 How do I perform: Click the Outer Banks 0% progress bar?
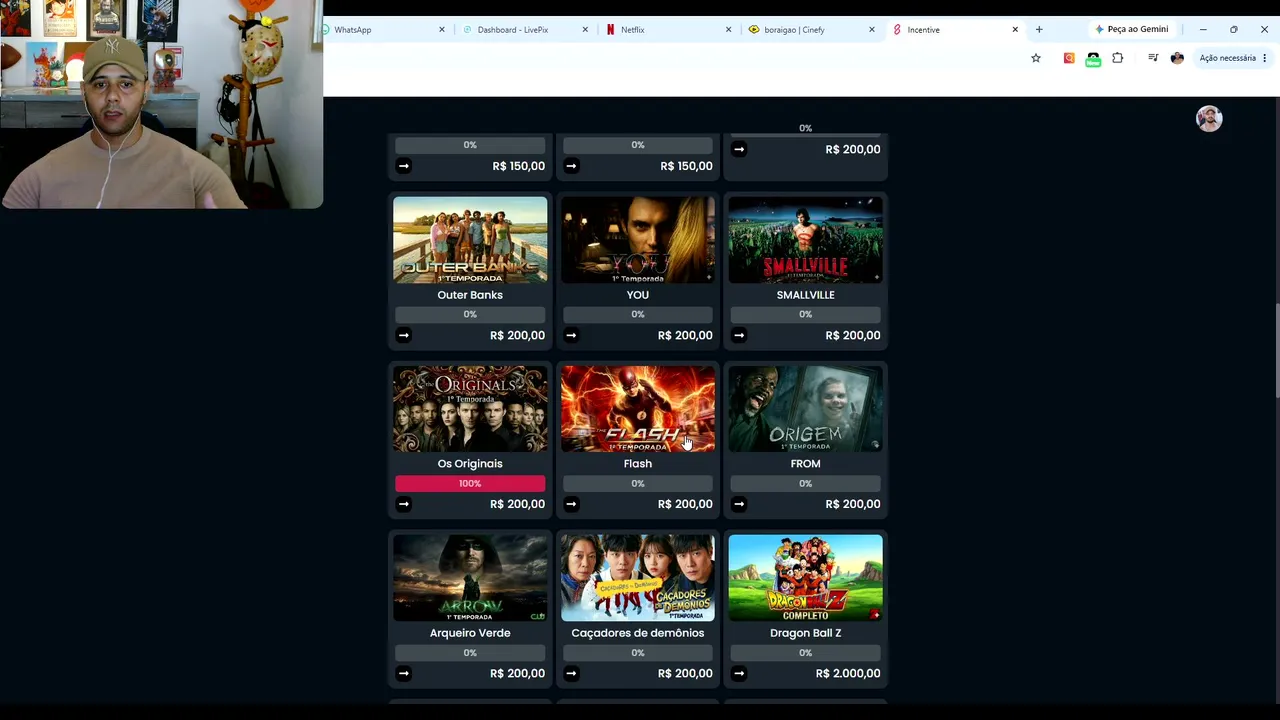click(x=470, y=314)
